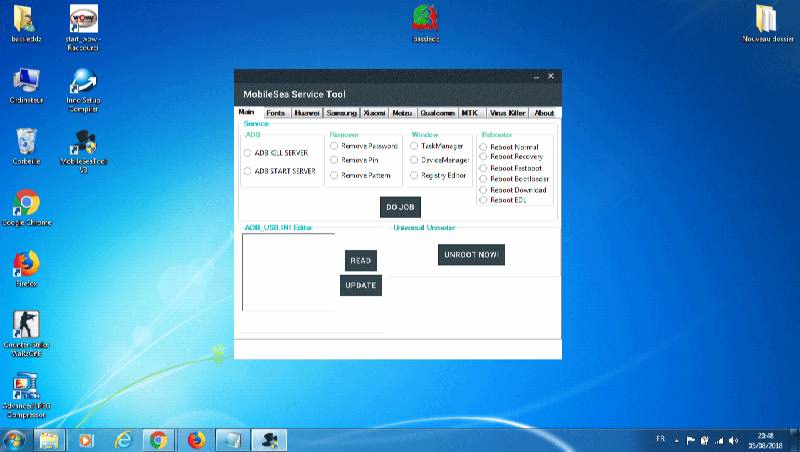Viewport: 800px width, 452px height.
Task: Open the Ordinateur desktop icon
Action: click(26, 86)
